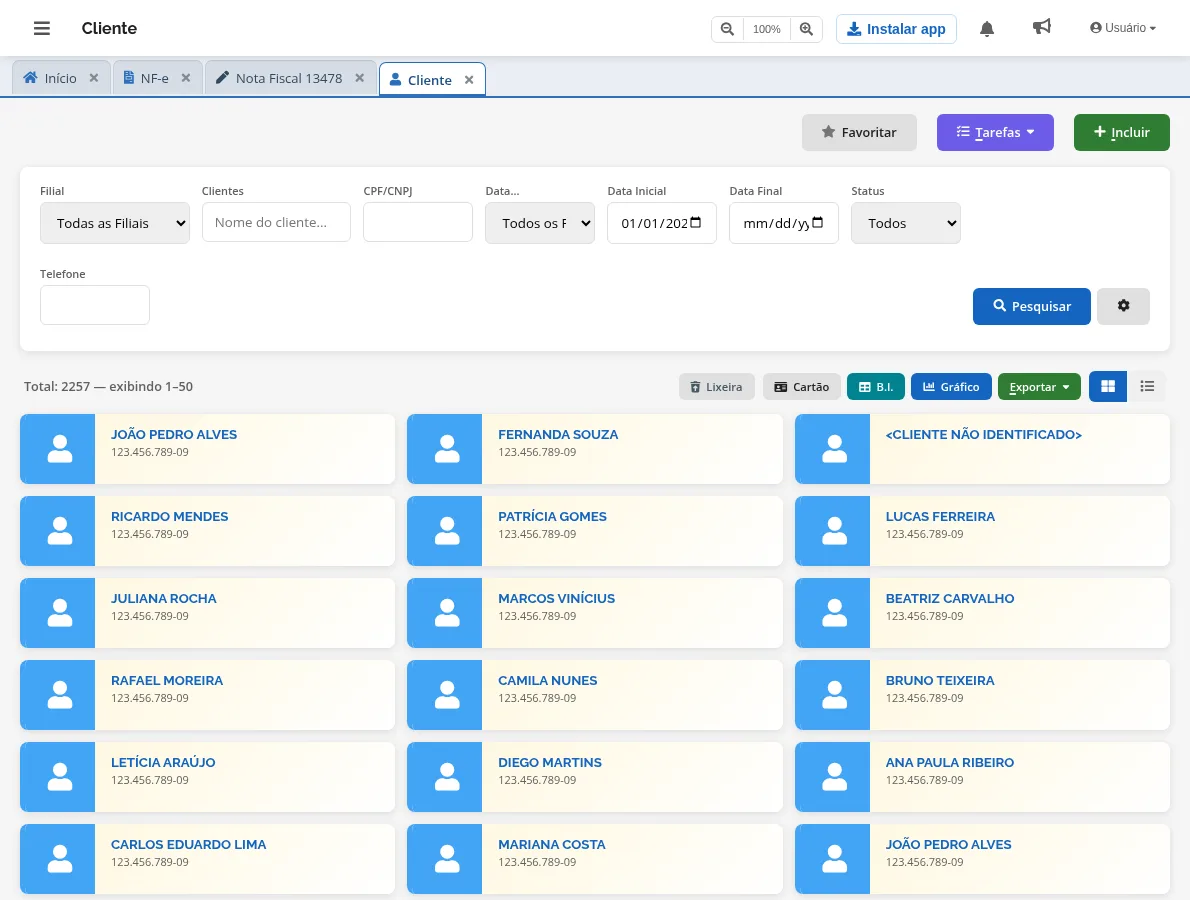Click avatar of Lucas Ferreira card
The width and height of the screenshot is (1190, 900).
(x=834, y=530)
